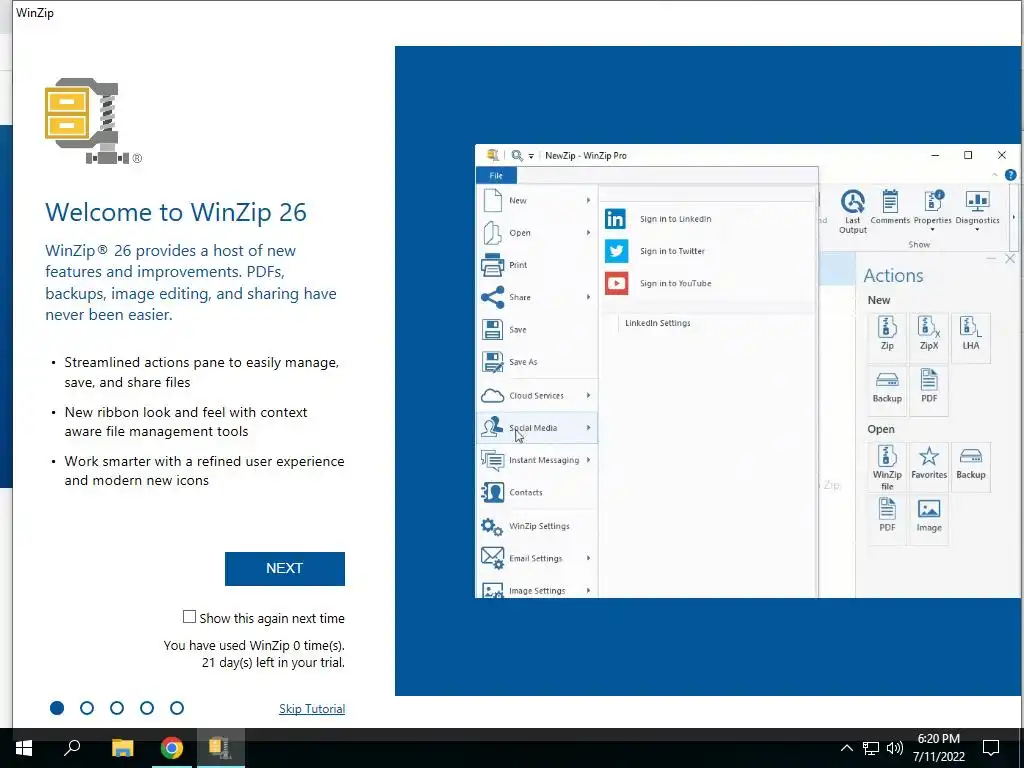Image resolution: width=1024 pixels, height=768 pixels.
Task: Expand the Cloud Services submenu arrow
Action: 588,396
